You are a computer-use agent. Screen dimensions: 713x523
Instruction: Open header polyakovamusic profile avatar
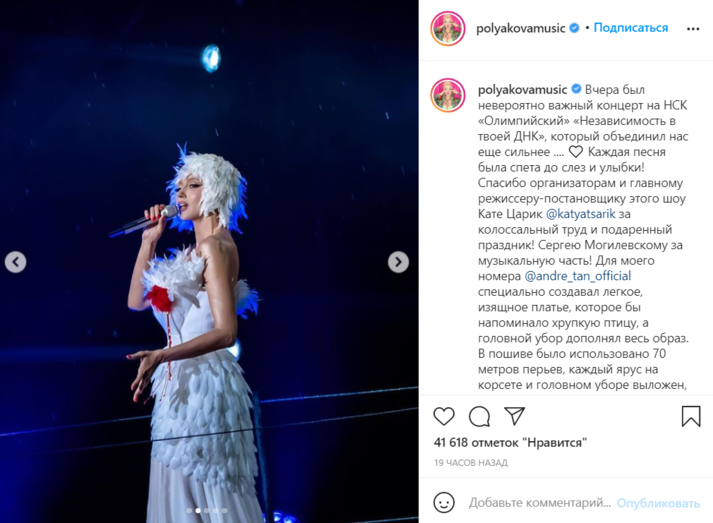click(x=448, y=28)
